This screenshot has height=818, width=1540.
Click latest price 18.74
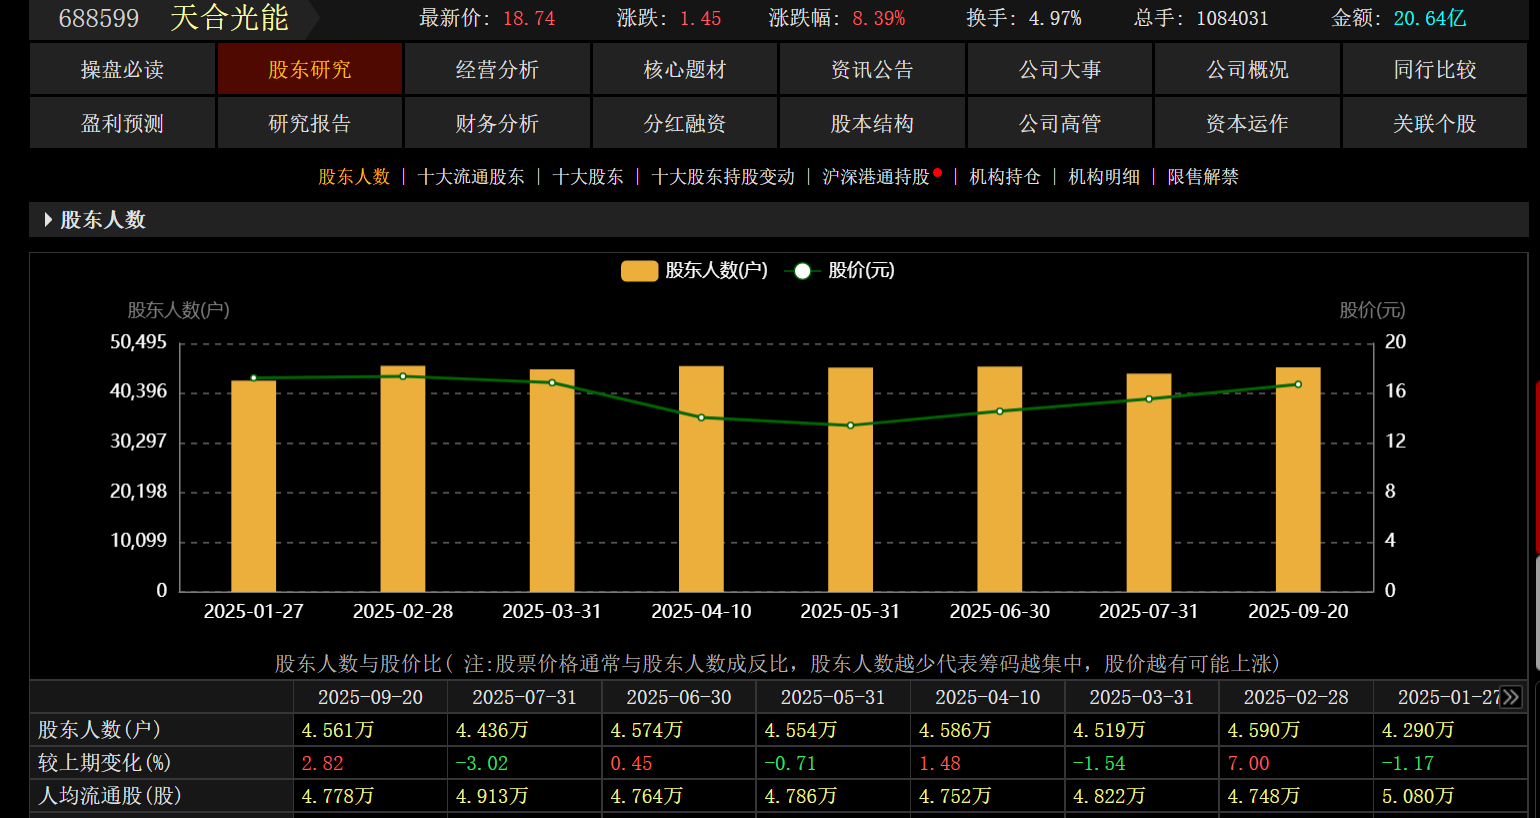[529, 18]
